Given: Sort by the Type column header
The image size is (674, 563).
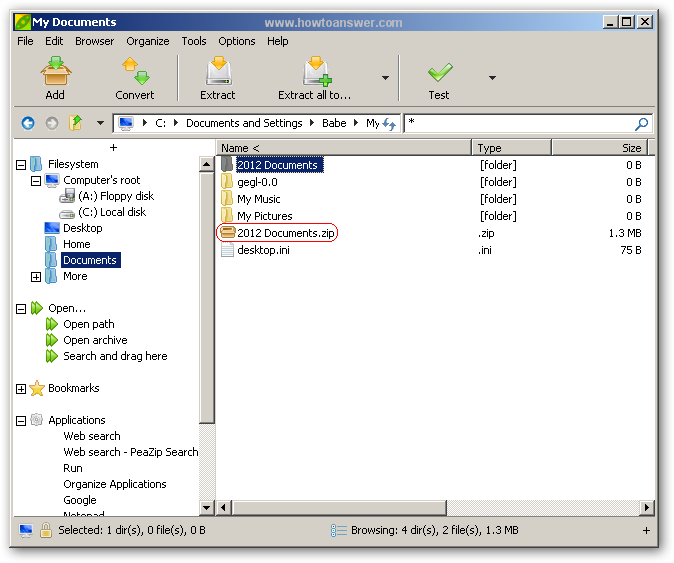Looking at the screenshot, I should click(512, 148).
